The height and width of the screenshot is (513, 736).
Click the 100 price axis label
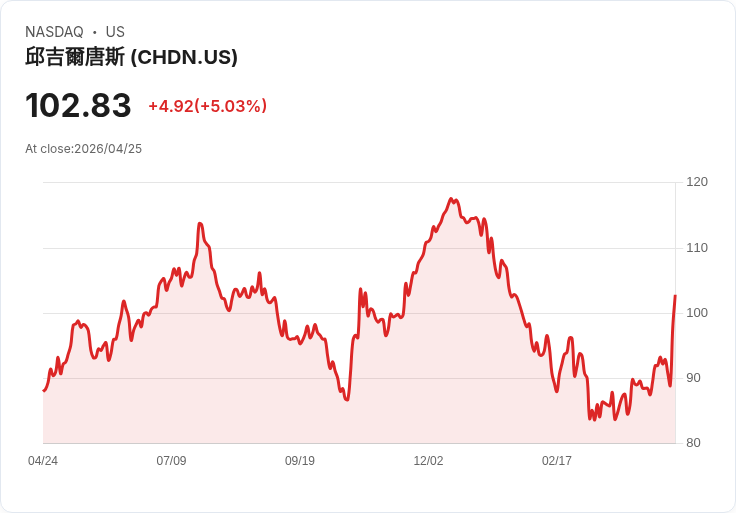pyautogui.click(x=697, y=313)
